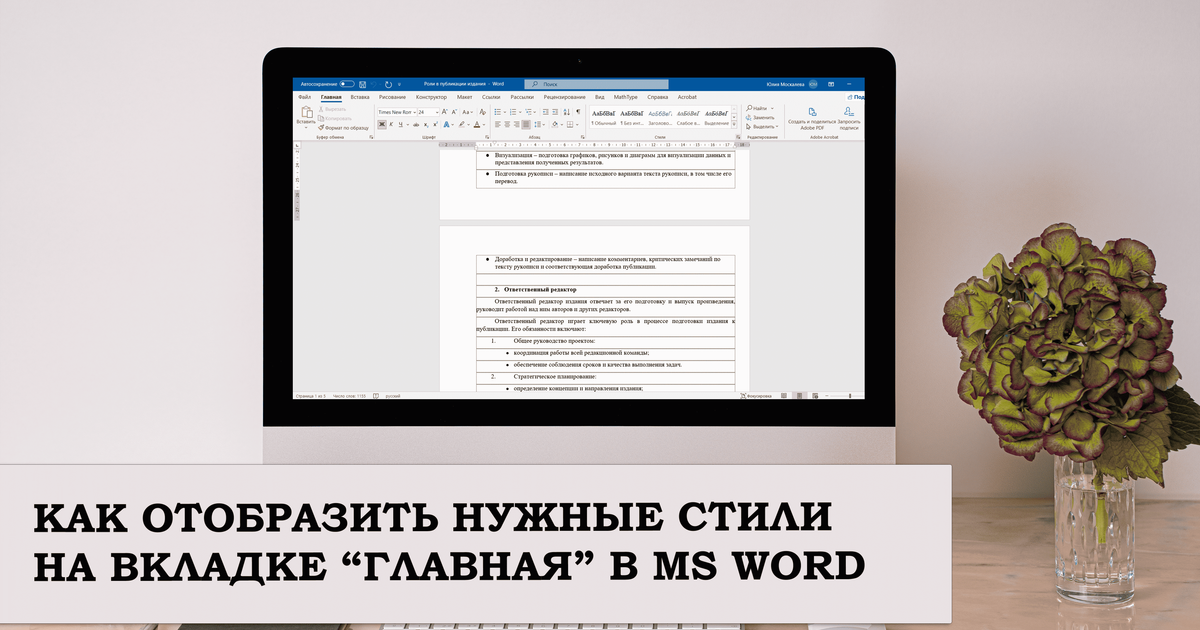This screenshot has width=1200, height=630.
Task: Switch to the Рассылки tab
Action: tap(522, 97)
